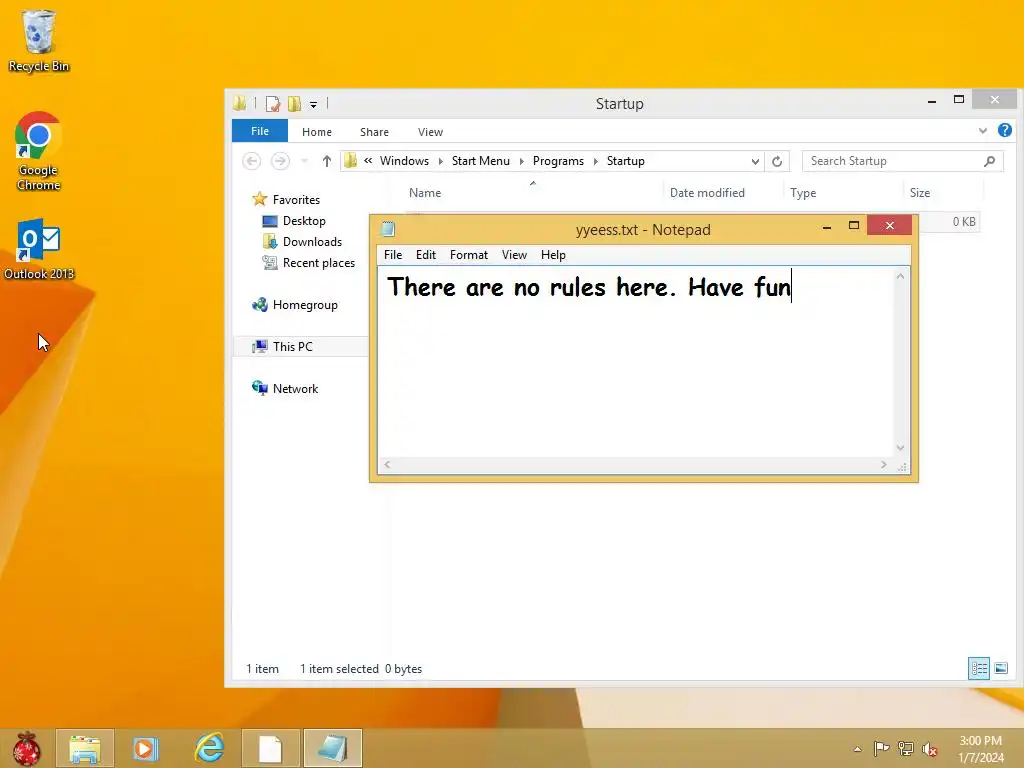
Task: Expand the breadcrumb arrow after Windows
Action: (x=441, y=161)
